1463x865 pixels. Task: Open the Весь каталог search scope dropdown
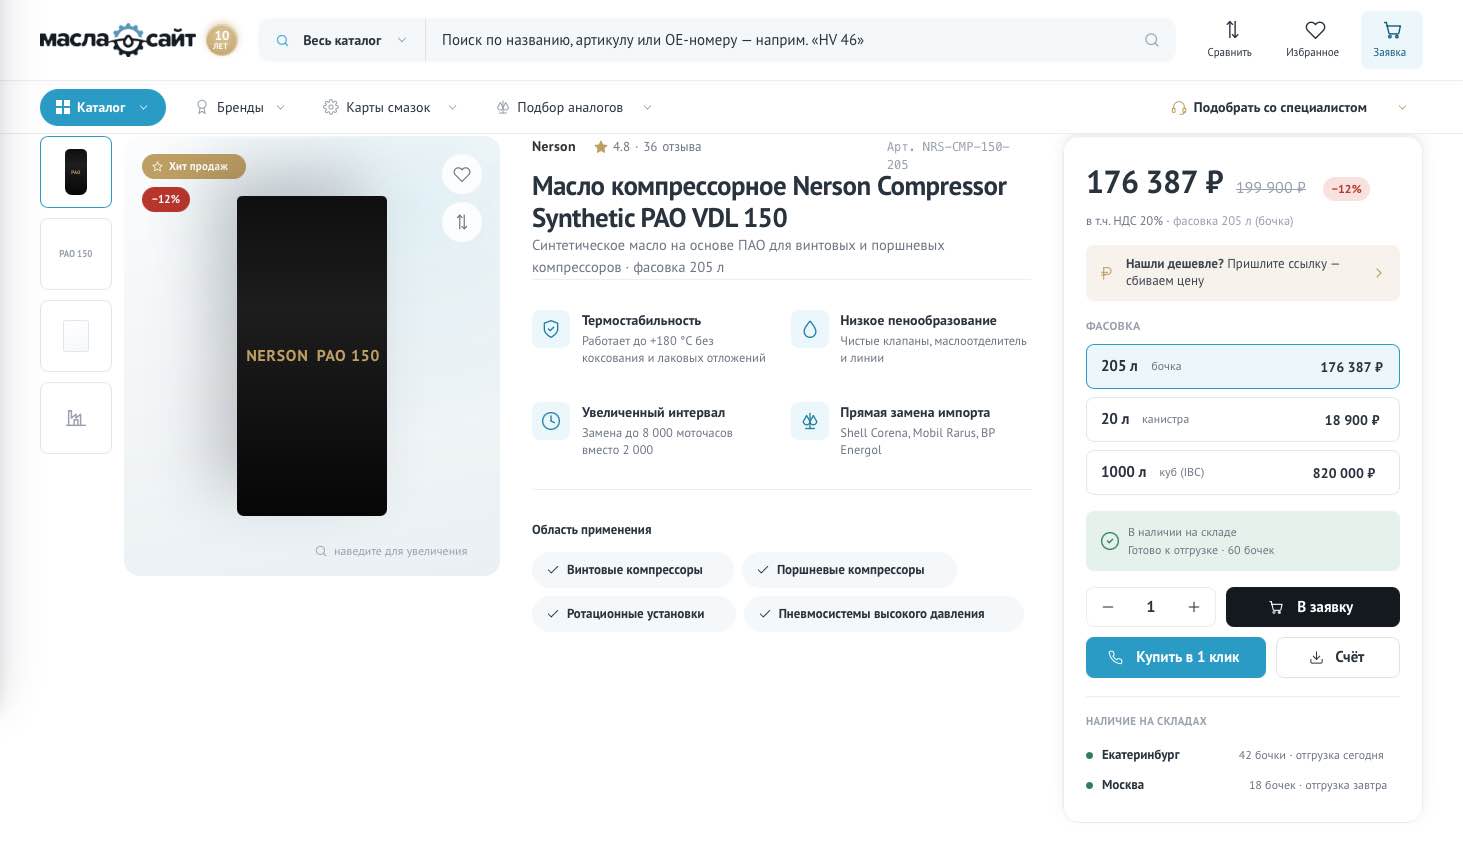tap(342, 41)
